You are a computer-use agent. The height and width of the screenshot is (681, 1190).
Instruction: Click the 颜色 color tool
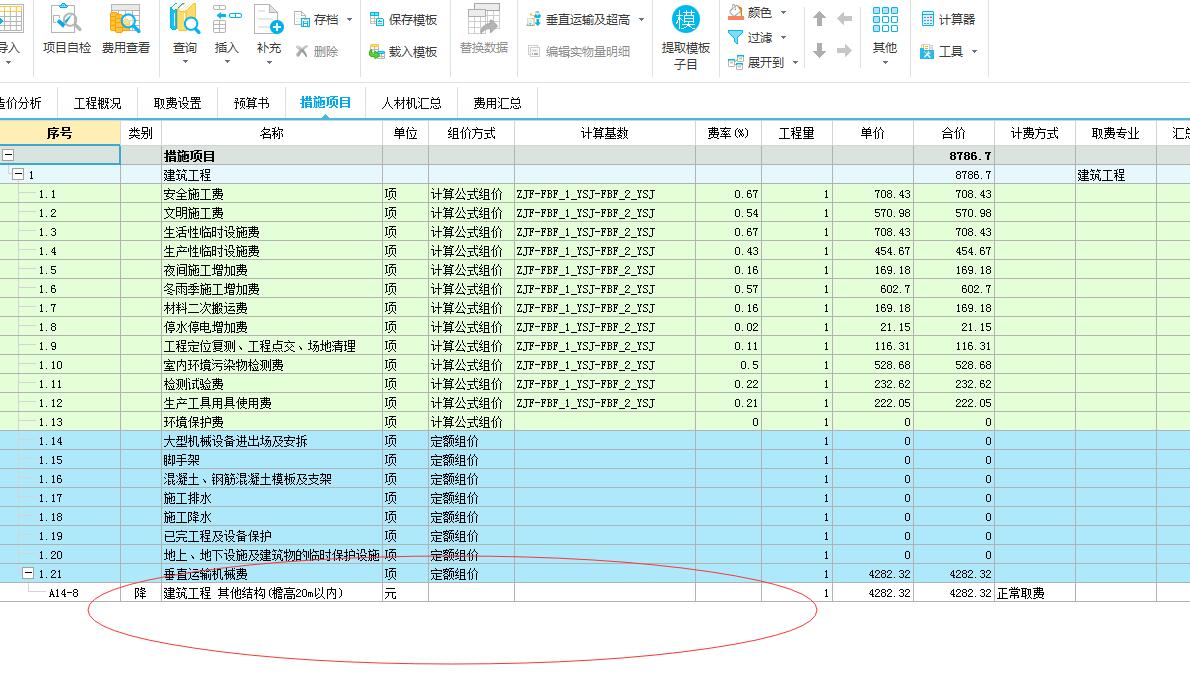[750, 13]
